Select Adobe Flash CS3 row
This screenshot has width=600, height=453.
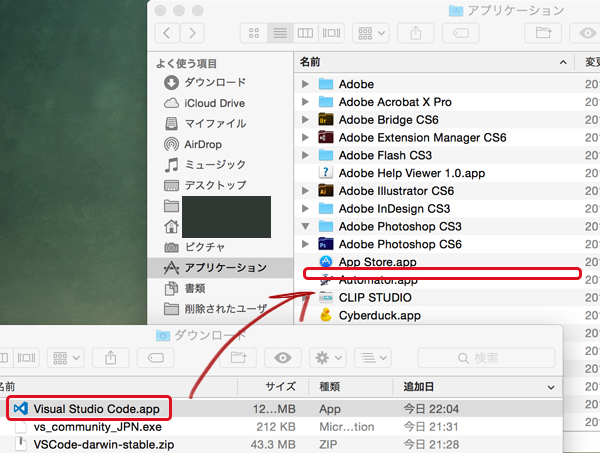[x=447, y=155]
